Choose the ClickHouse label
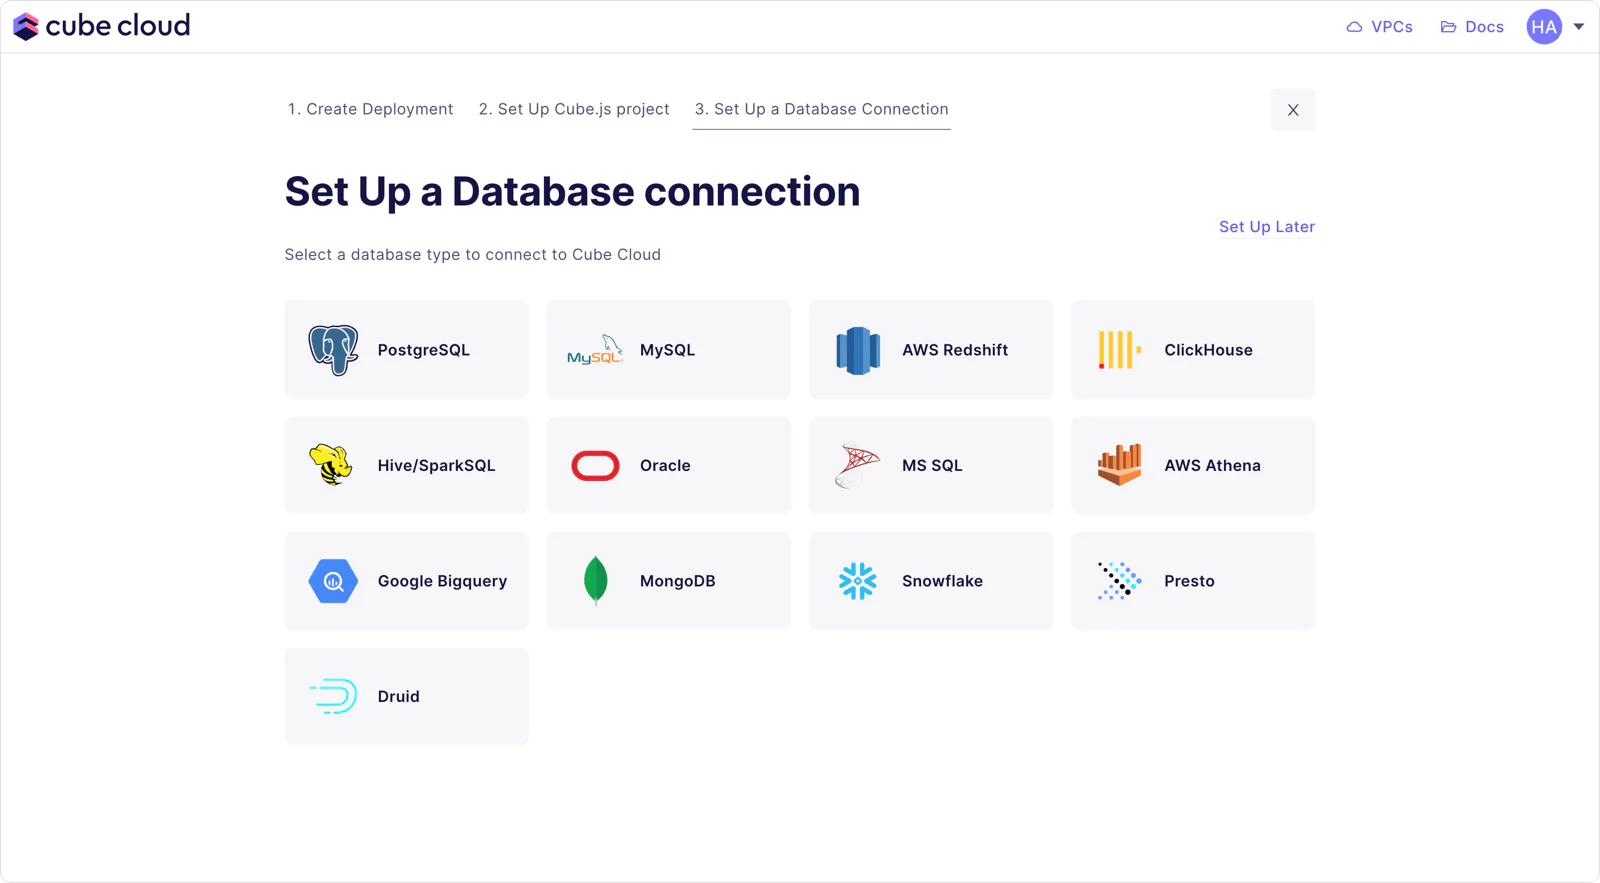The image size is (1600, 883). pyautogui.click(x=1208, y=350)
